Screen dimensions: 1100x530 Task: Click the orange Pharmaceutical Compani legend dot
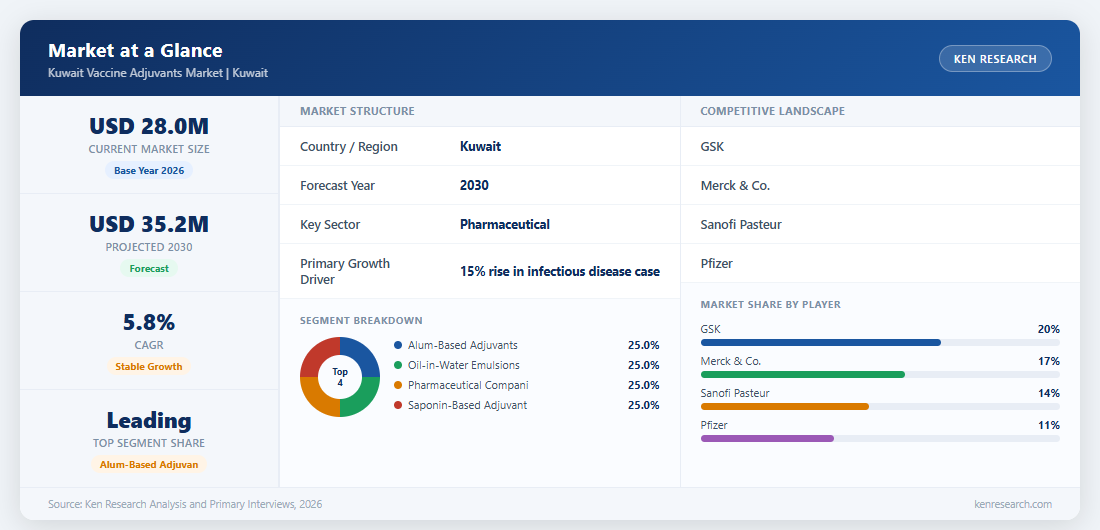tap(398, 385)
